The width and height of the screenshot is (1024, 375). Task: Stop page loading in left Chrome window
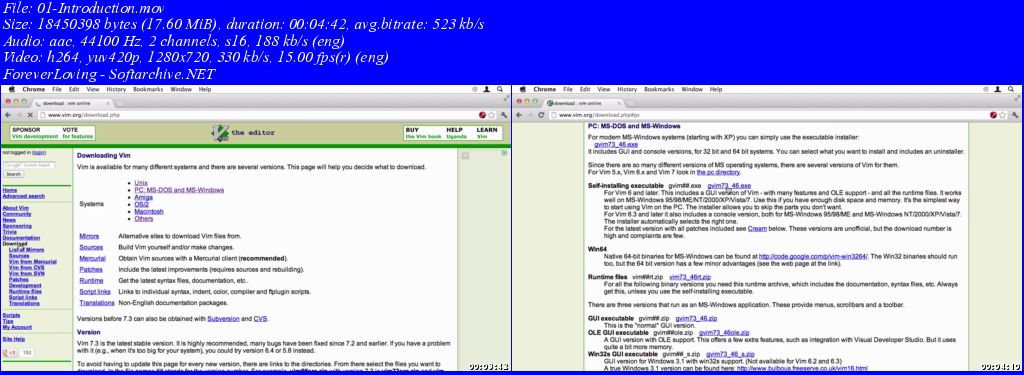pos(30,115)
